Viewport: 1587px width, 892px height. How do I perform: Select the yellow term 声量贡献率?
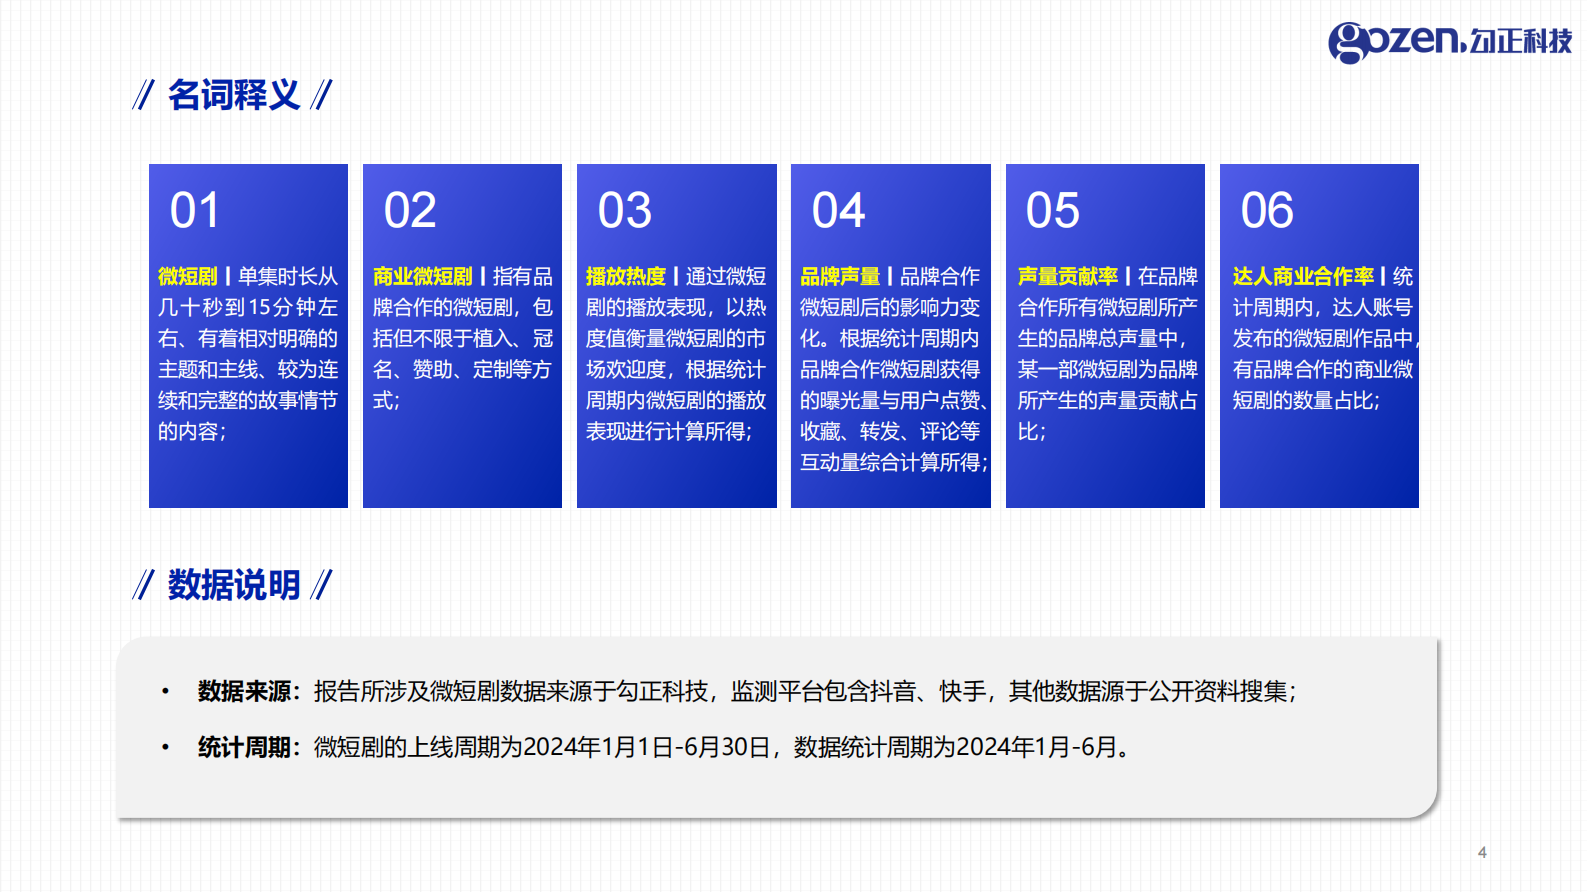pyautogui.click(x=1068, y=276)
